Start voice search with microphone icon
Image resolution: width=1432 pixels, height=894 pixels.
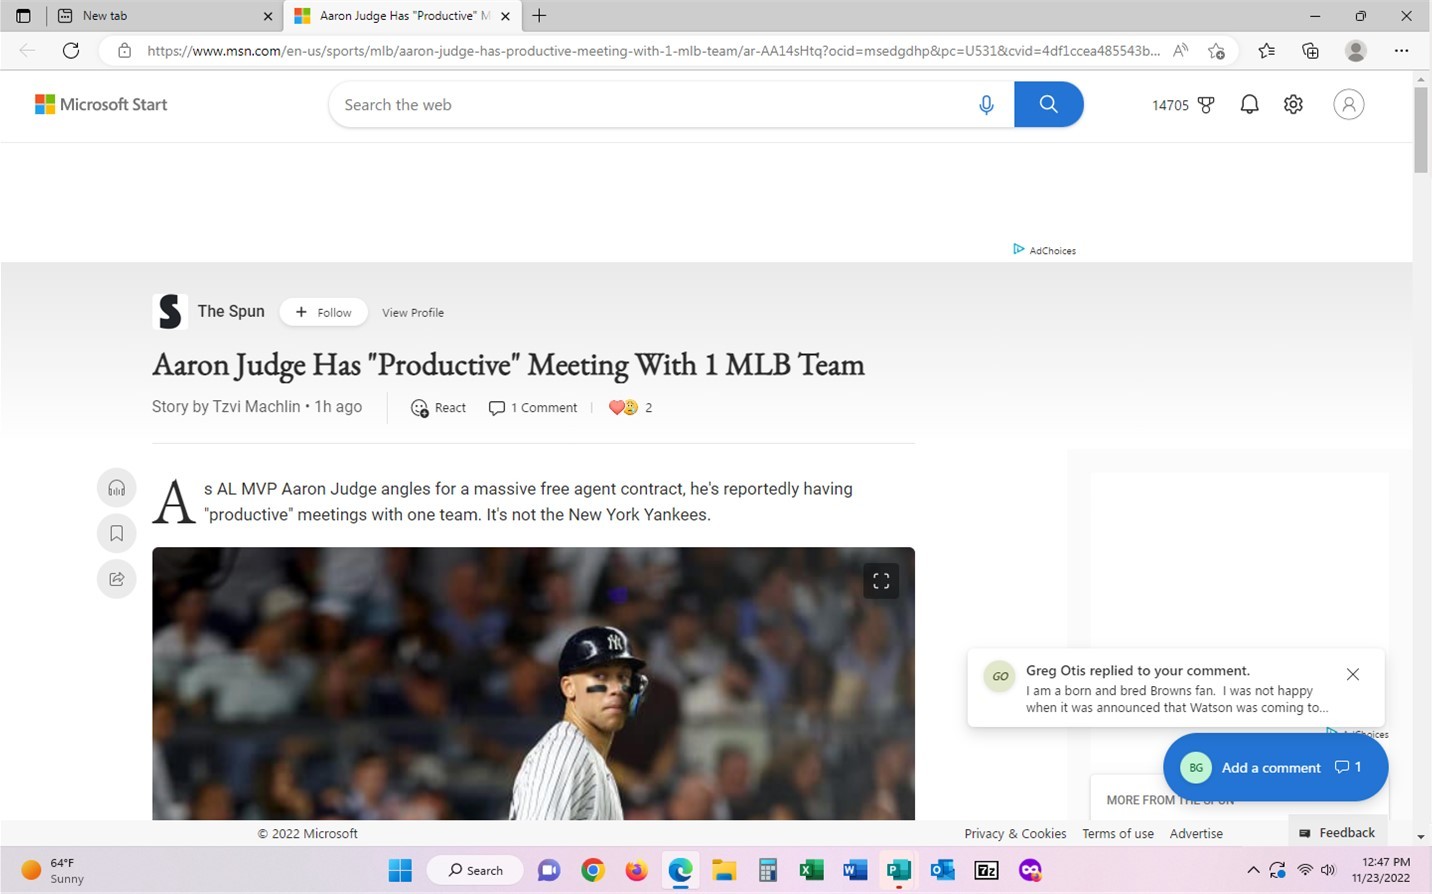click(x=986, y=104)
